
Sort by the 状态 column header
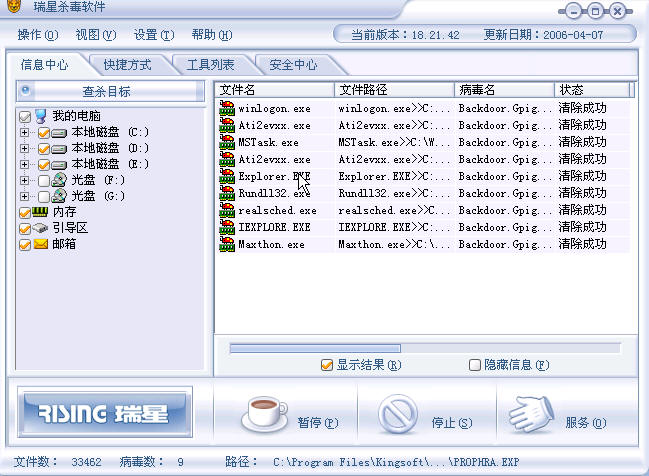(x=591, y=90)
